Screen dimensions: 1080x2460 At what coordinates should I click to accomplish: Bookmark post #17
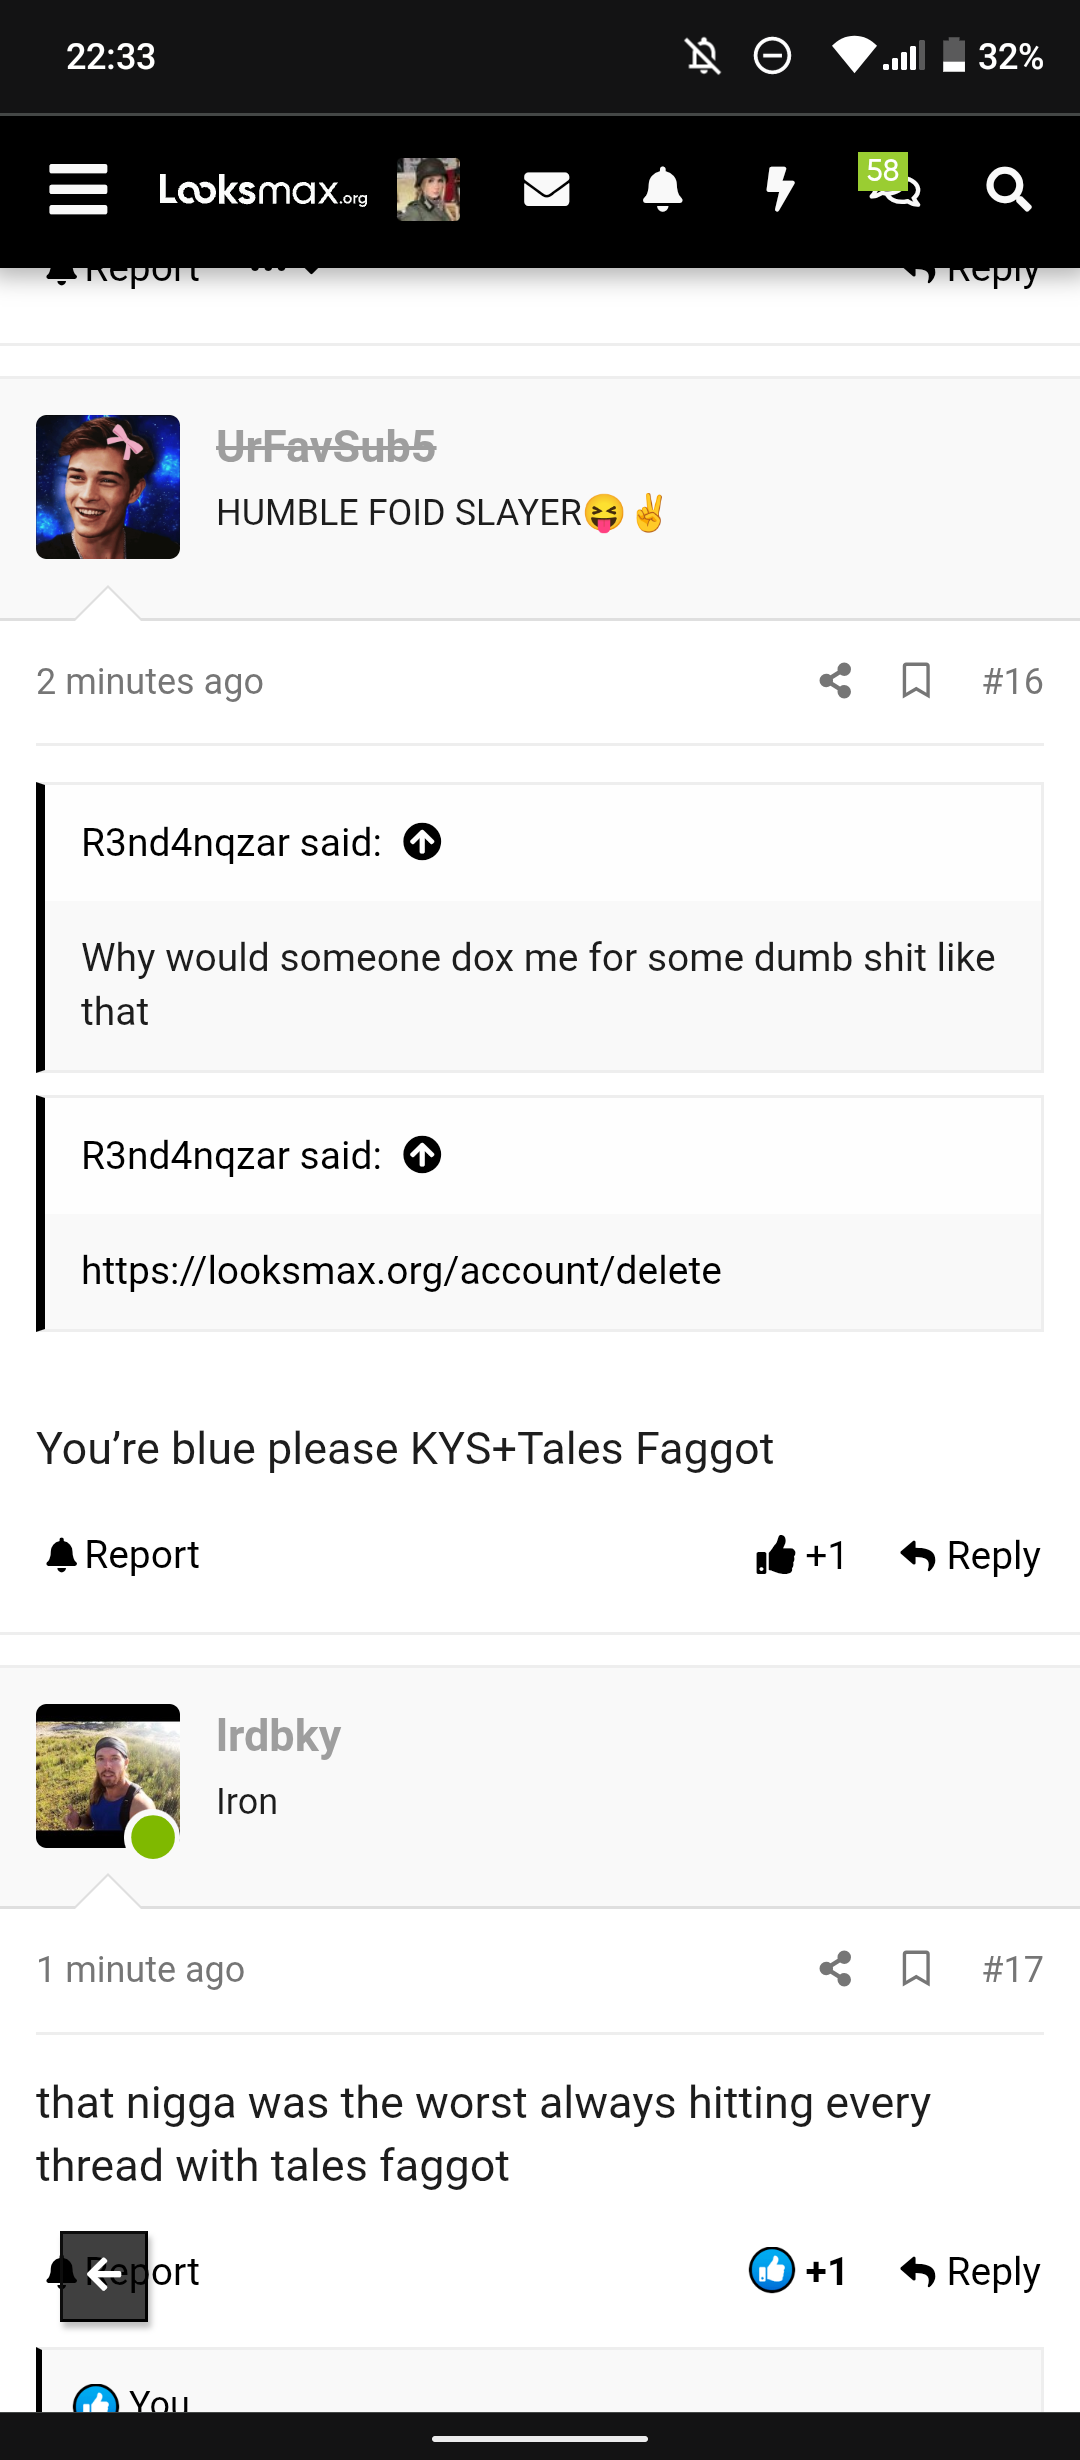(916, 1969)
